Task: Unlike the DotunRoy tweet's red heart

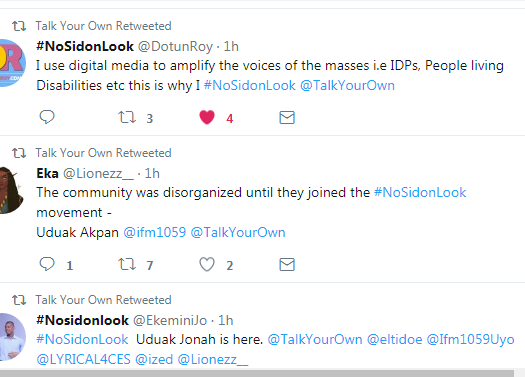Action: coord(207,117)
